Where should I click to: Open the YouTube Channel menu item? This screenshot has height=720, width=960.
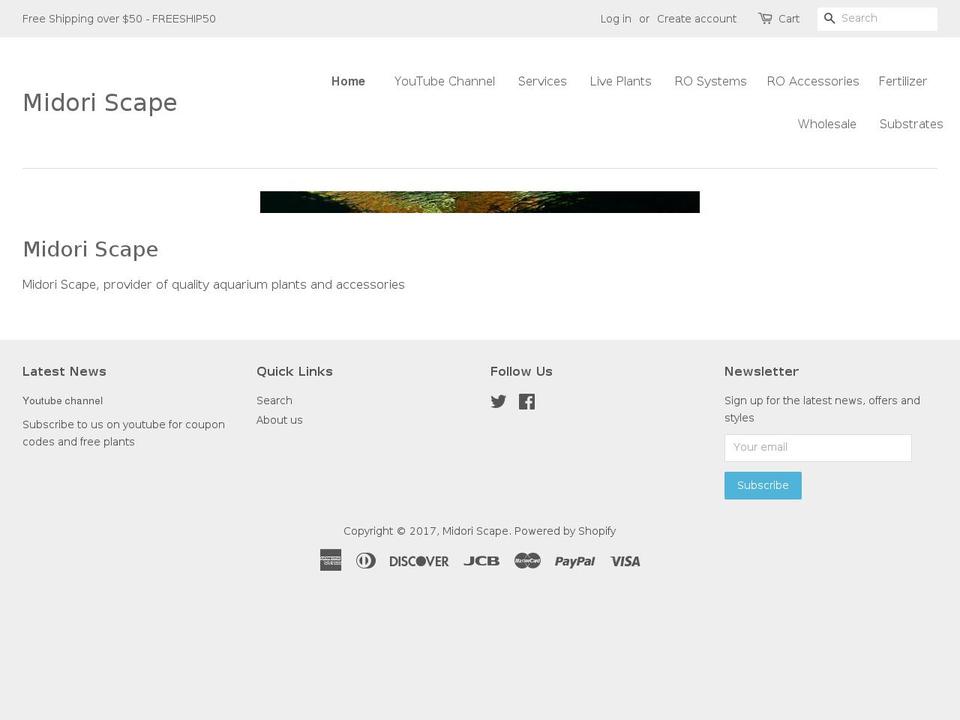tap(444, 81)
